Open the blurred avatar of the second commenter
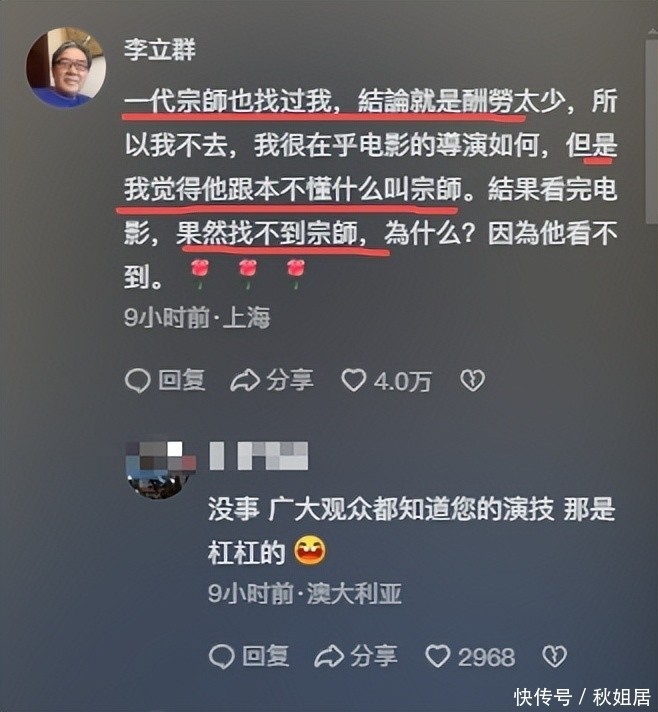The image size is (658, 712). 160,470
